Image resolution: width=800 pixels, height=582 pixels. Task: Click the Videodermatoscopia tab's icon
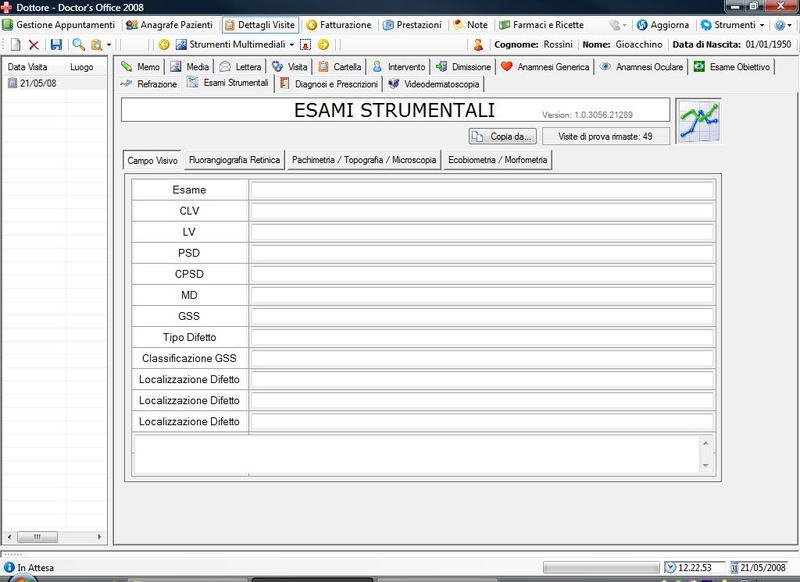point(393,84)
